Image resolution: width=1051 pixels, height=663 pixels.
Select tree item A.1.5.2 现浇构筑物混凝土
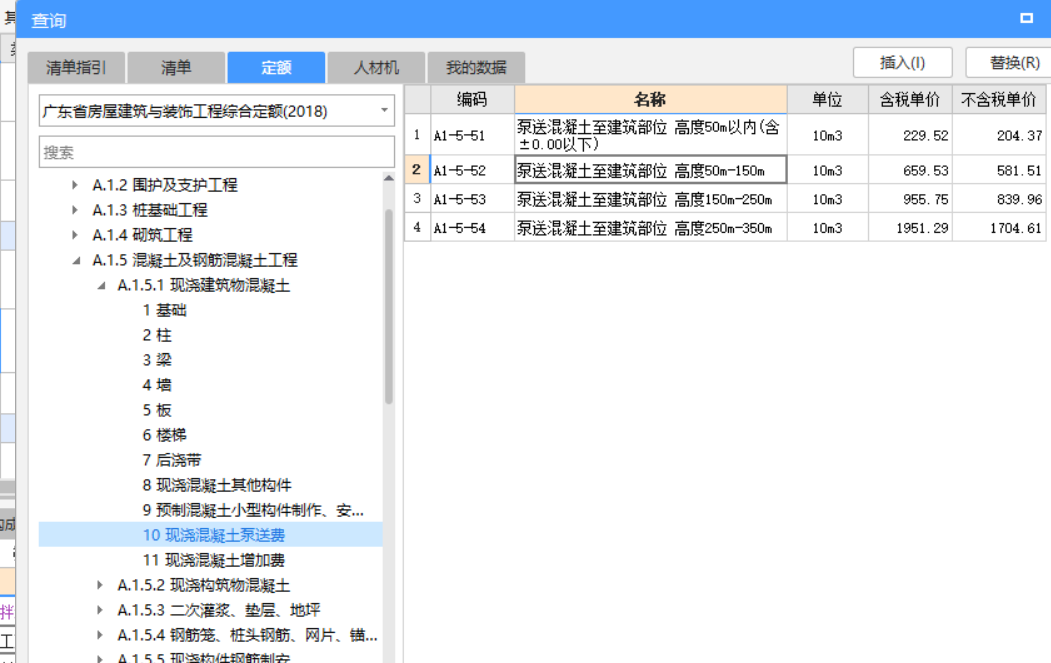point(204,585)
